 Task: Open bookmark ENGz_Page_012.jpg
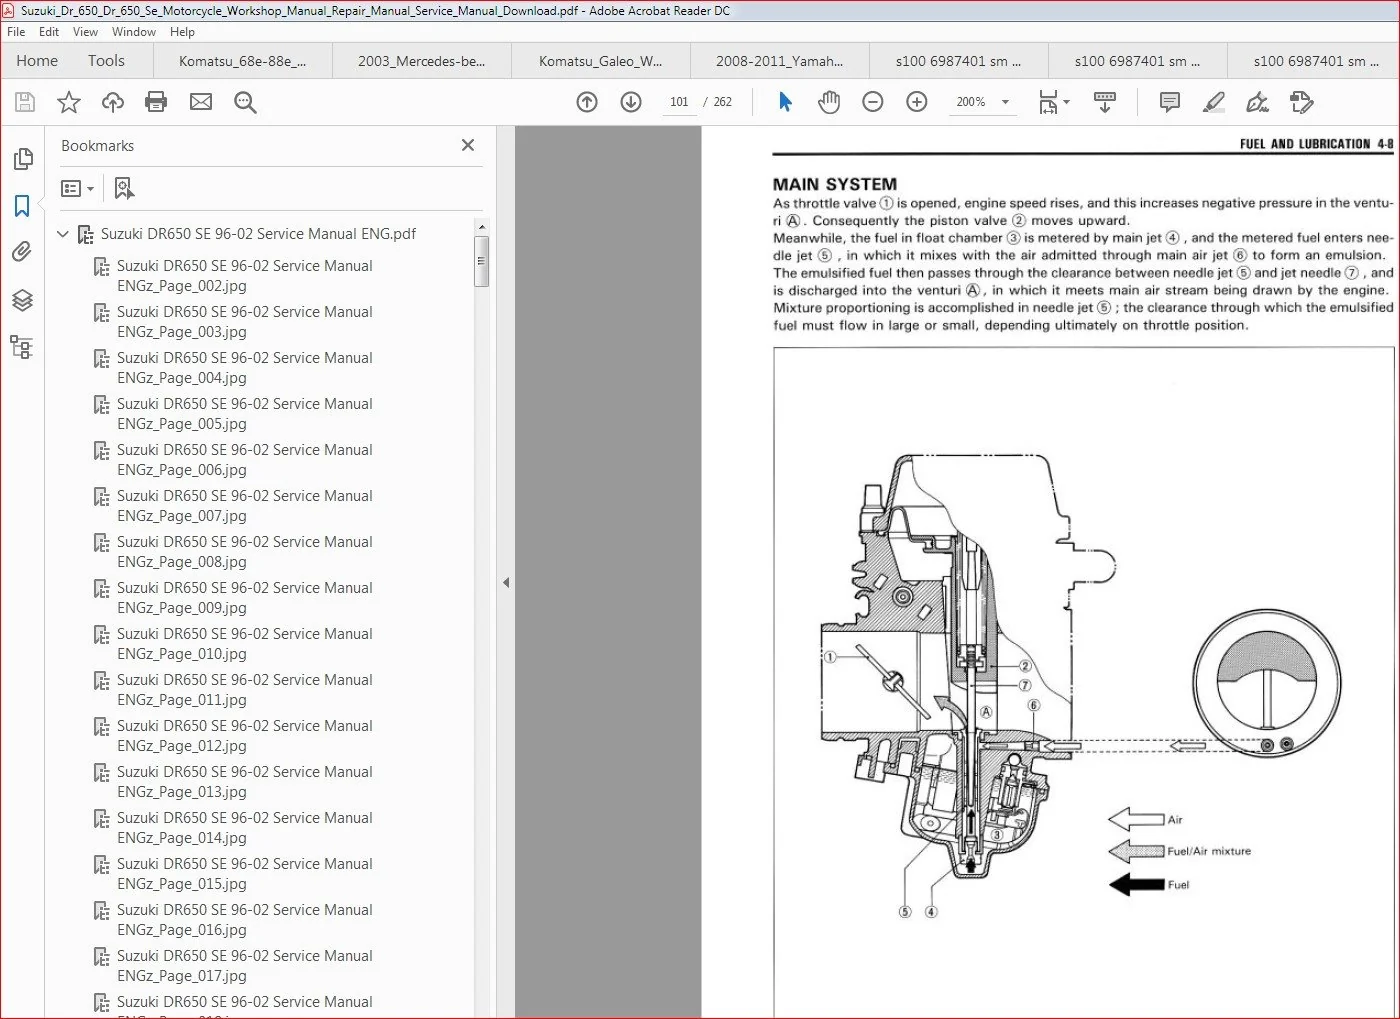[x=244, y=736]
